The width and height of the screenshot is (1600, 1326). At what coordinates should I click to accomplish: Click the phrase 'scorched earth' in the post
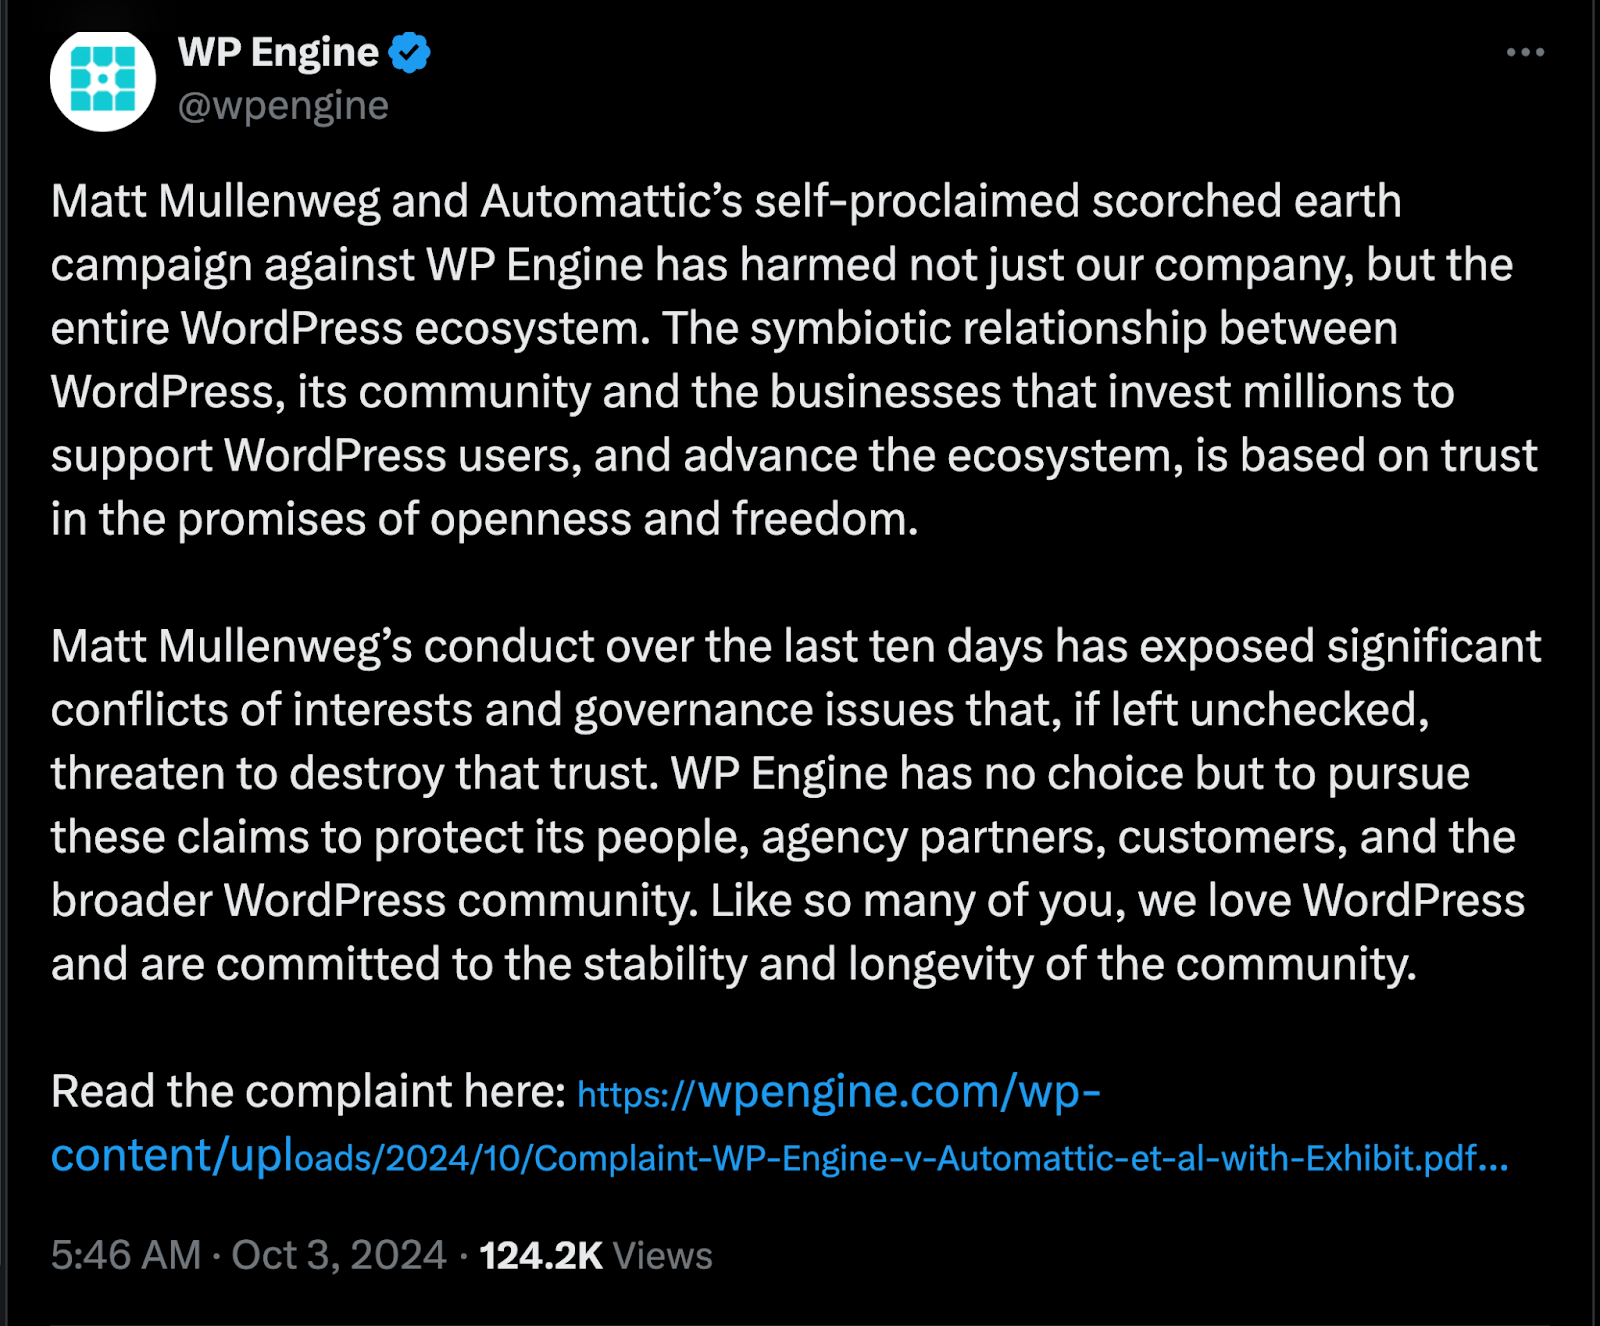coord(1246,201)
